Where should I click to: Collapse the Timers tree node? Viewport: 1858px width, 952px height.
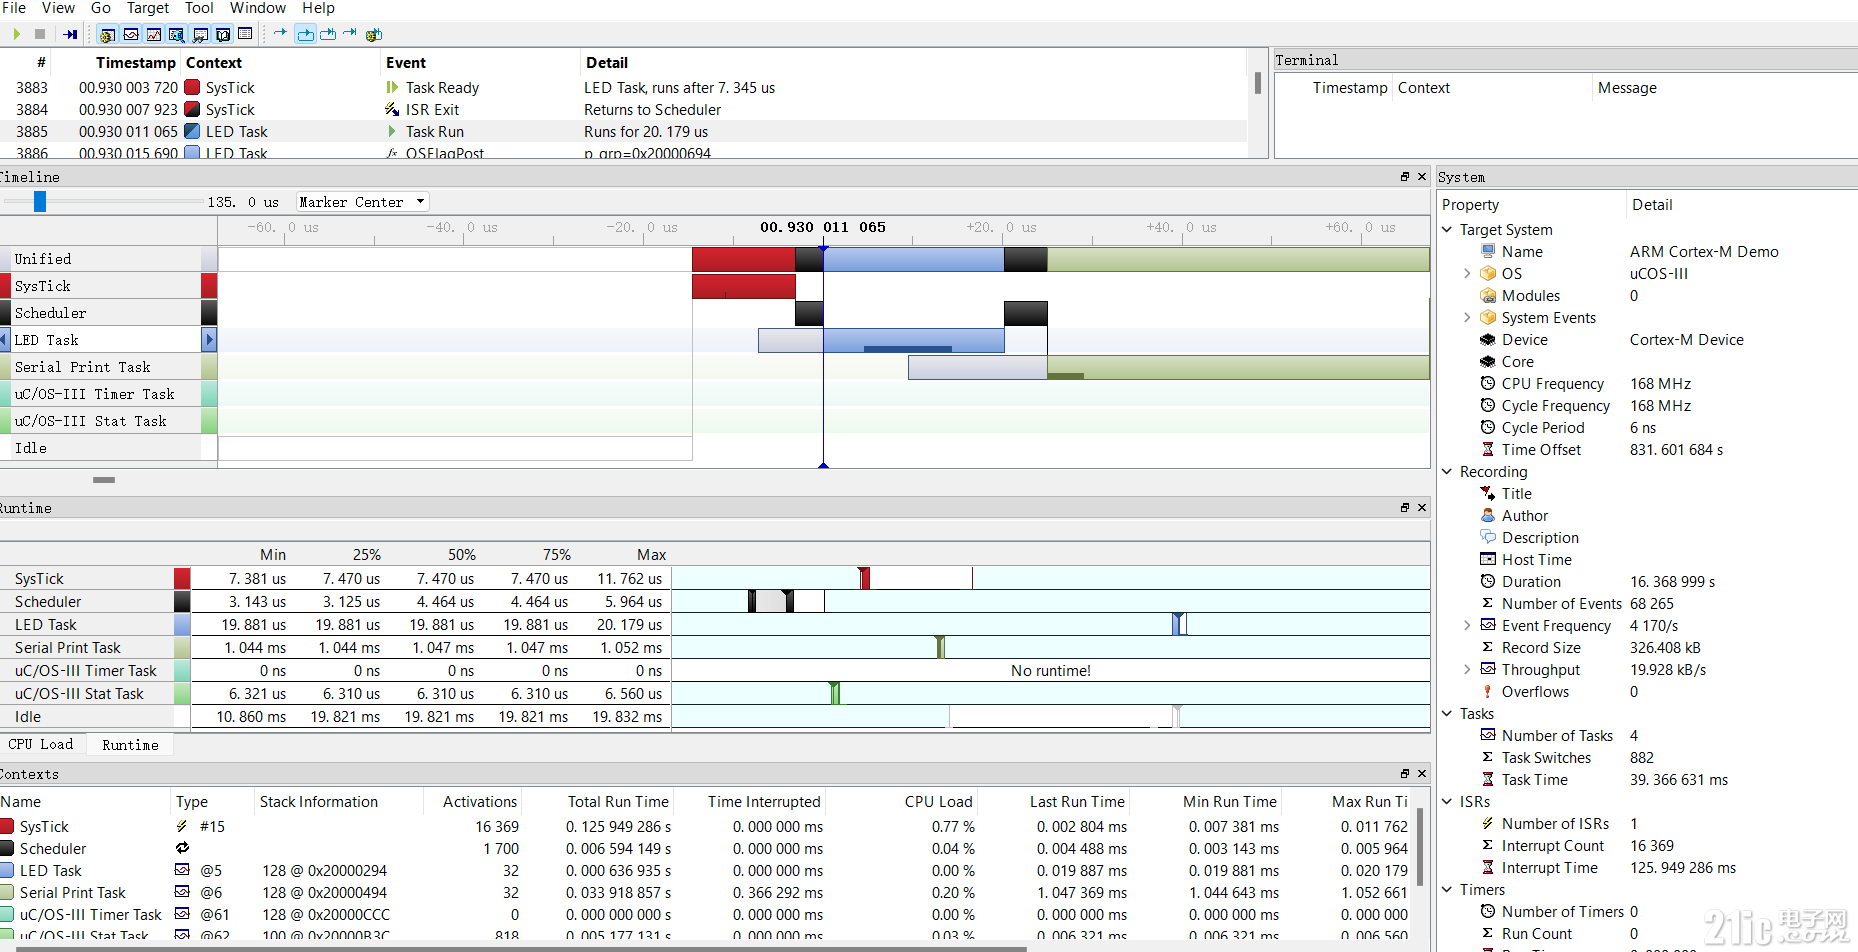click(x=1447, y=890)
